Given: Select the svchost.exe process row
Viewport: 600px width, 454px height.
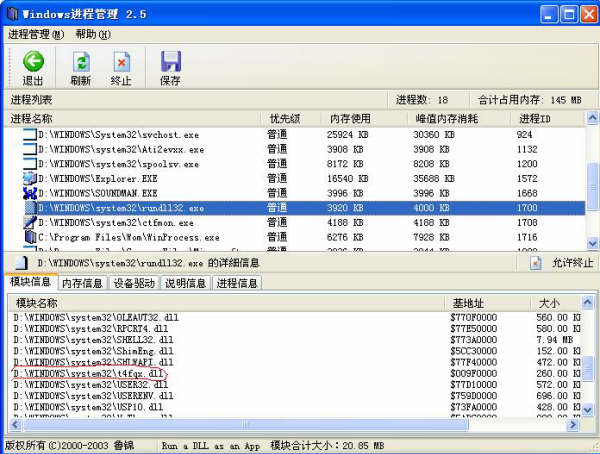Looking at the screenshot, I should click(295, 135).
